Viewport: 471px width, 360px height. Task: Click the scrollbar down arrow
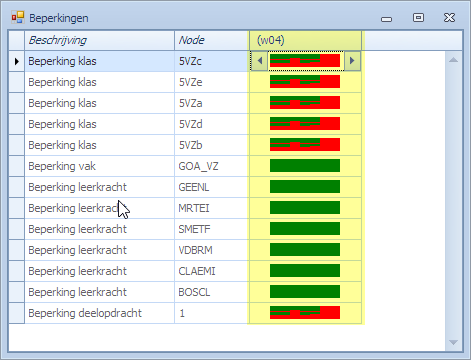coord(453,342)
